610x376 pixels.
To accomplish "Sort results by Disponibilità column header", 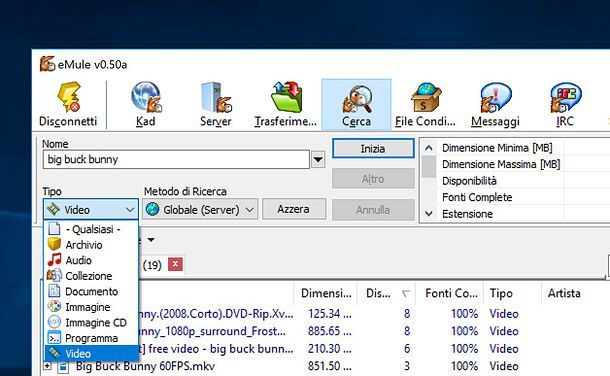I will click(386, 293).
